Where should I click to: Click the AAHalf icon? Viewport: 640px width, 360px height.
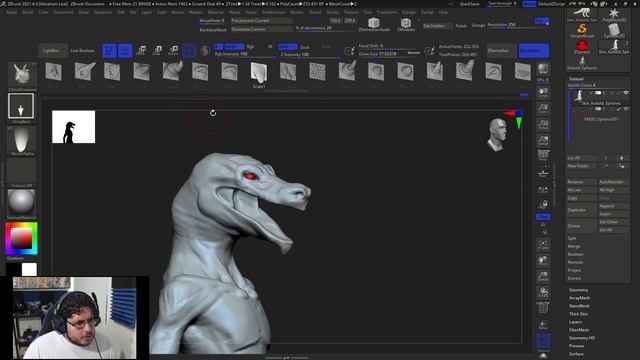click(543, 141)
